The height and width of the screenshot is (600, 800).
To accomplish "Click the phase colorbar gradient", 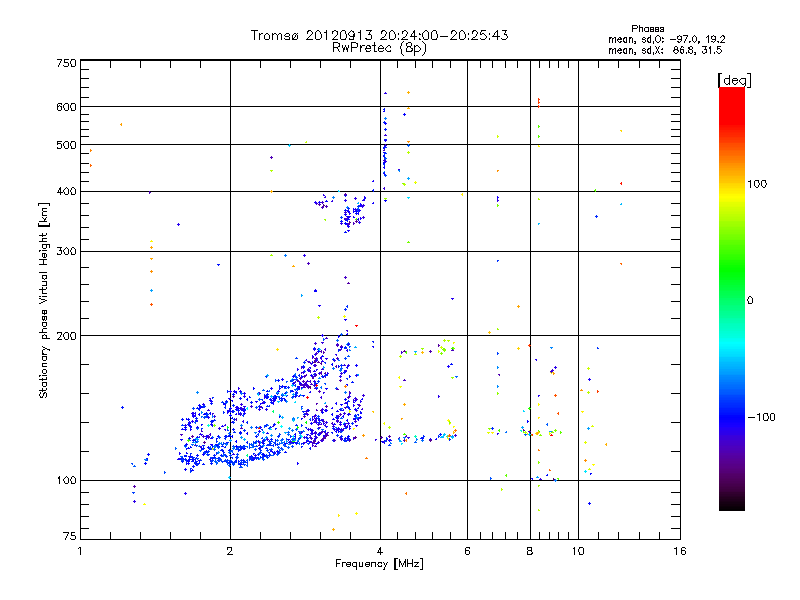I will click(x=732, y=299).
